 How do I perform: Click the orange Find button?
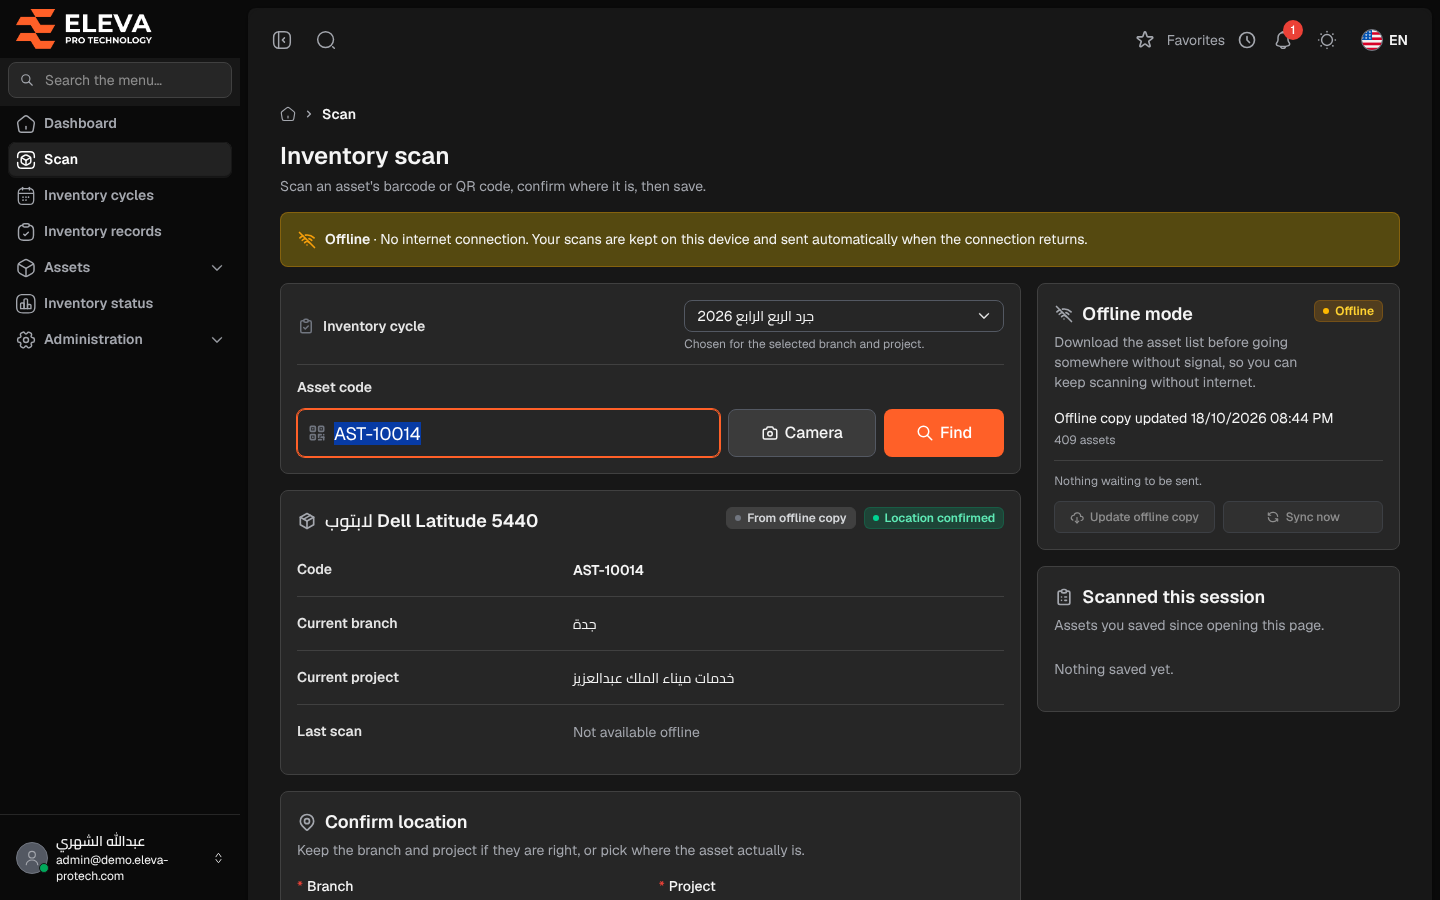click(944, 433)
